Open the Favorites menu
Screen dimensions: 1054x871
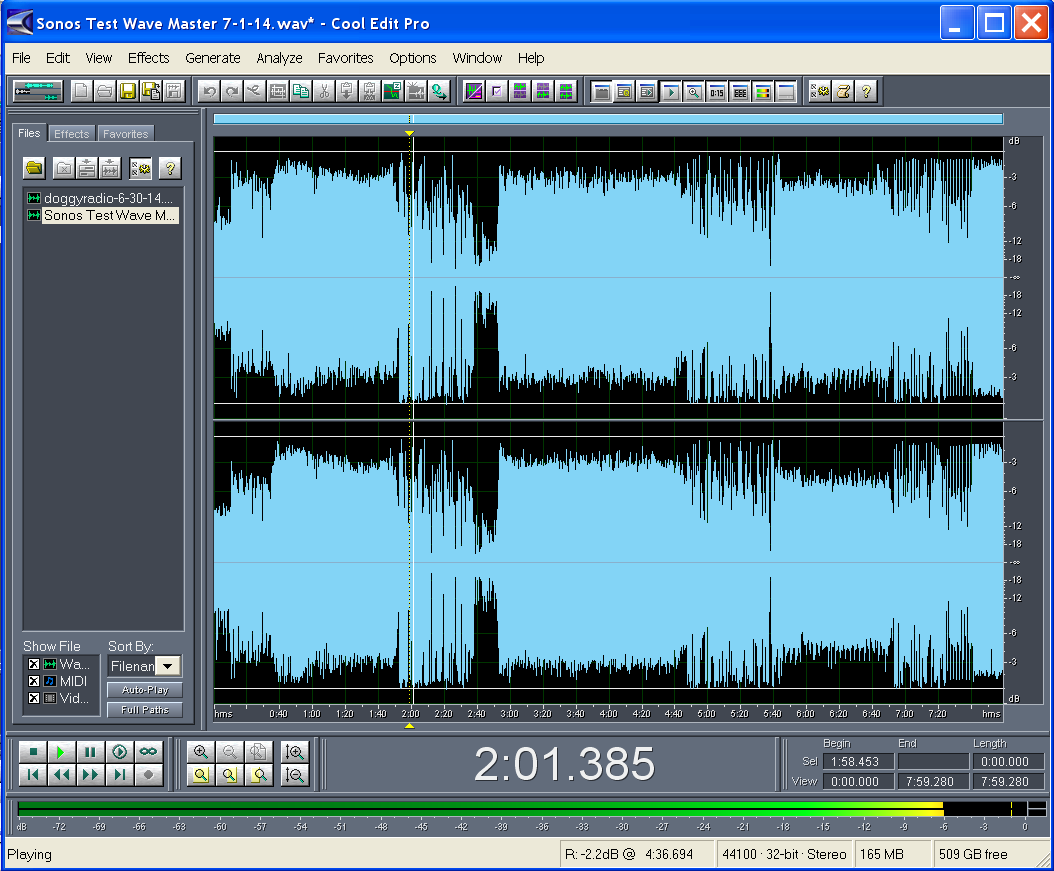pyautogui.click(x=346, y=58)
